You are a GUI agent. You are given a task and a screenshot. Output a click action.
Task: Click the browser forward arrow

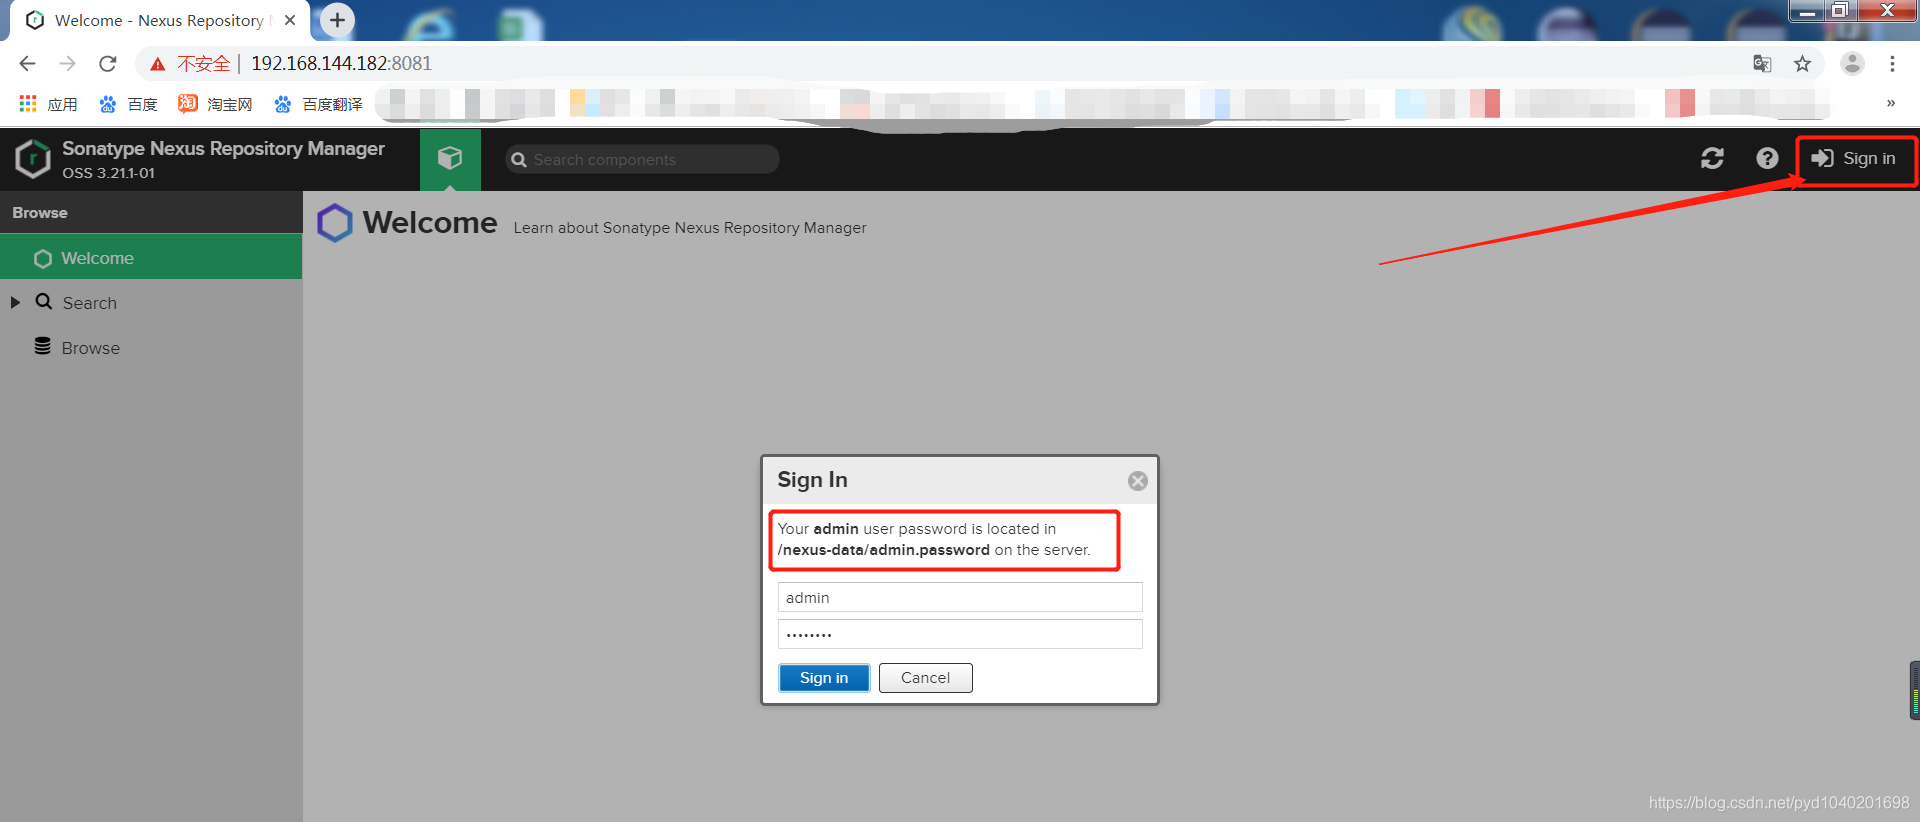[67, 64]
